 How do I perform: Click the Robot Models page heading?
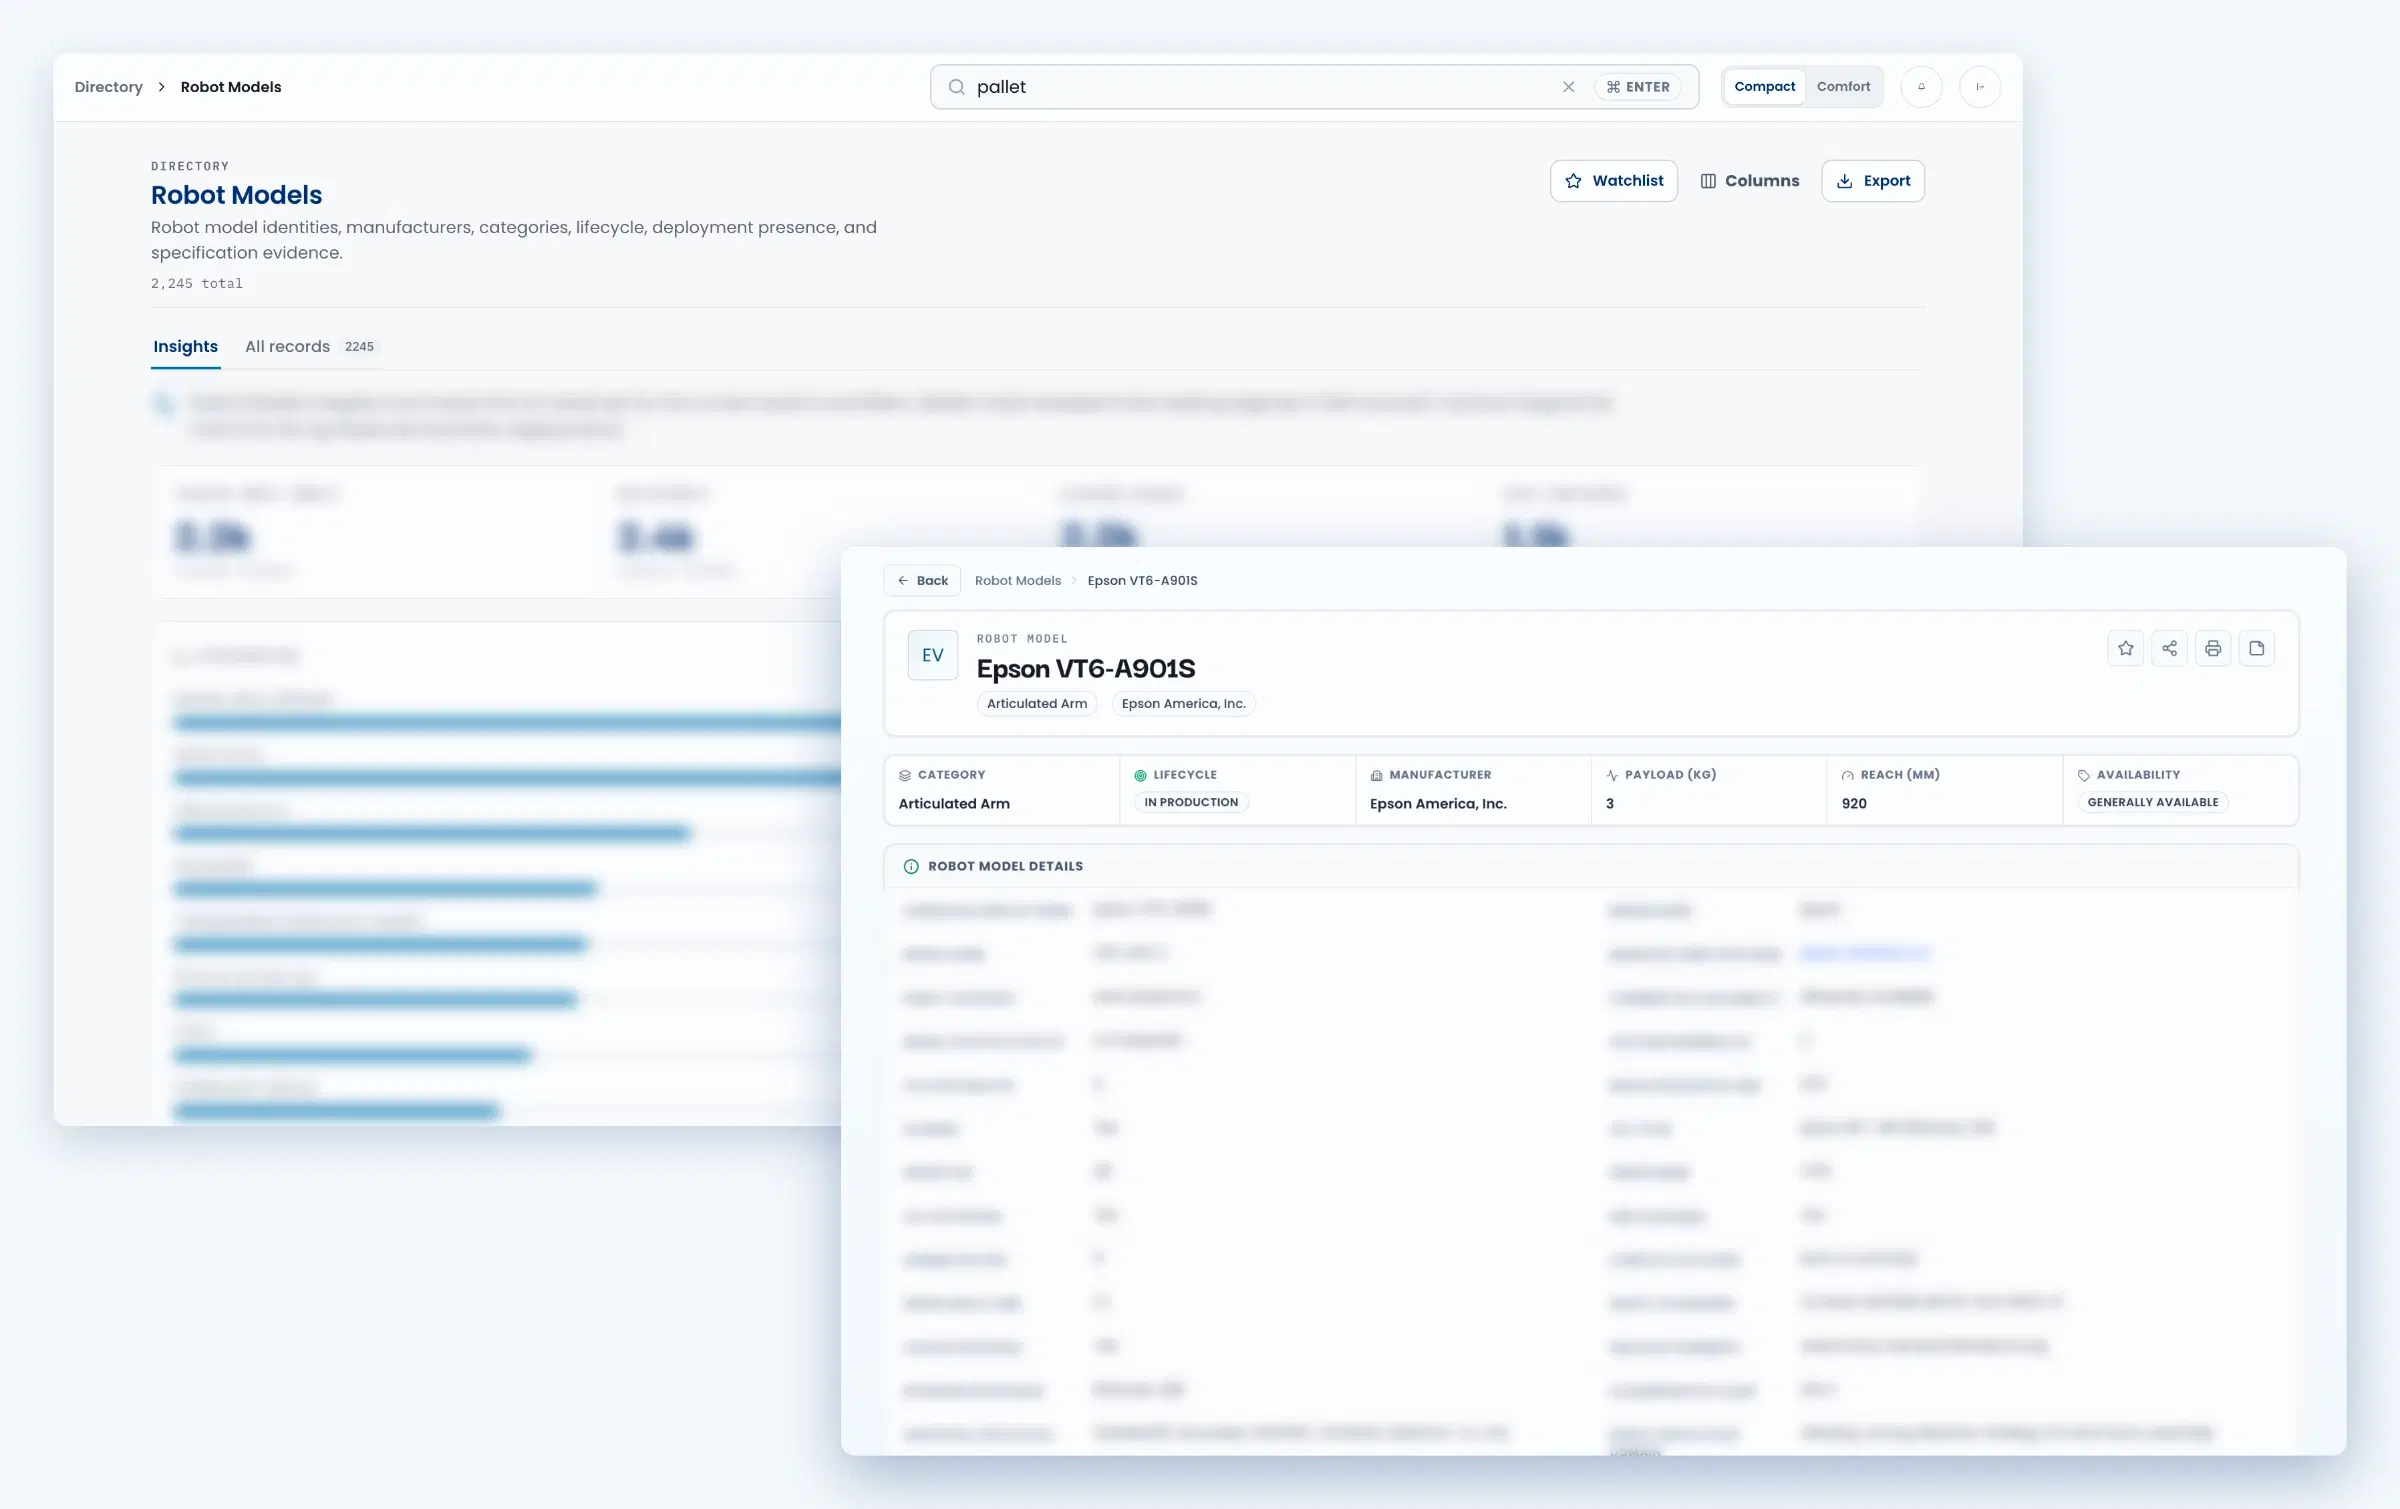coord(236,195)
